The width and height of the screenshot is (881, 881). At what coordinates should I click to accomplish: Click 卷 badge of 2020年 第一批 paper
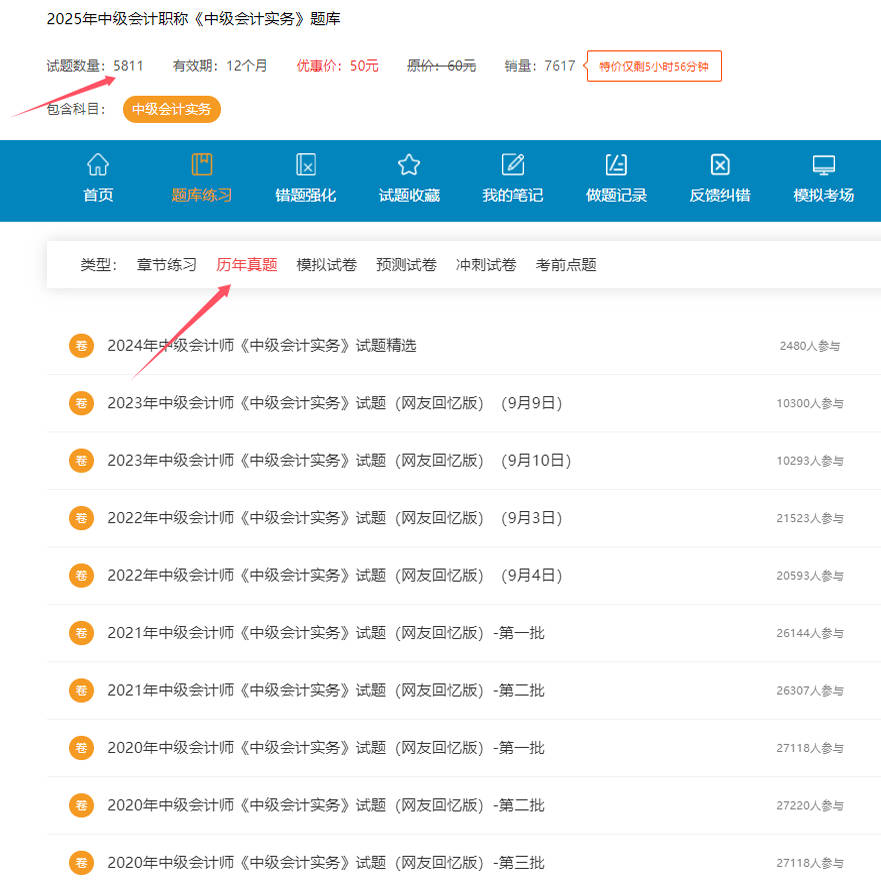click(81, 748)
